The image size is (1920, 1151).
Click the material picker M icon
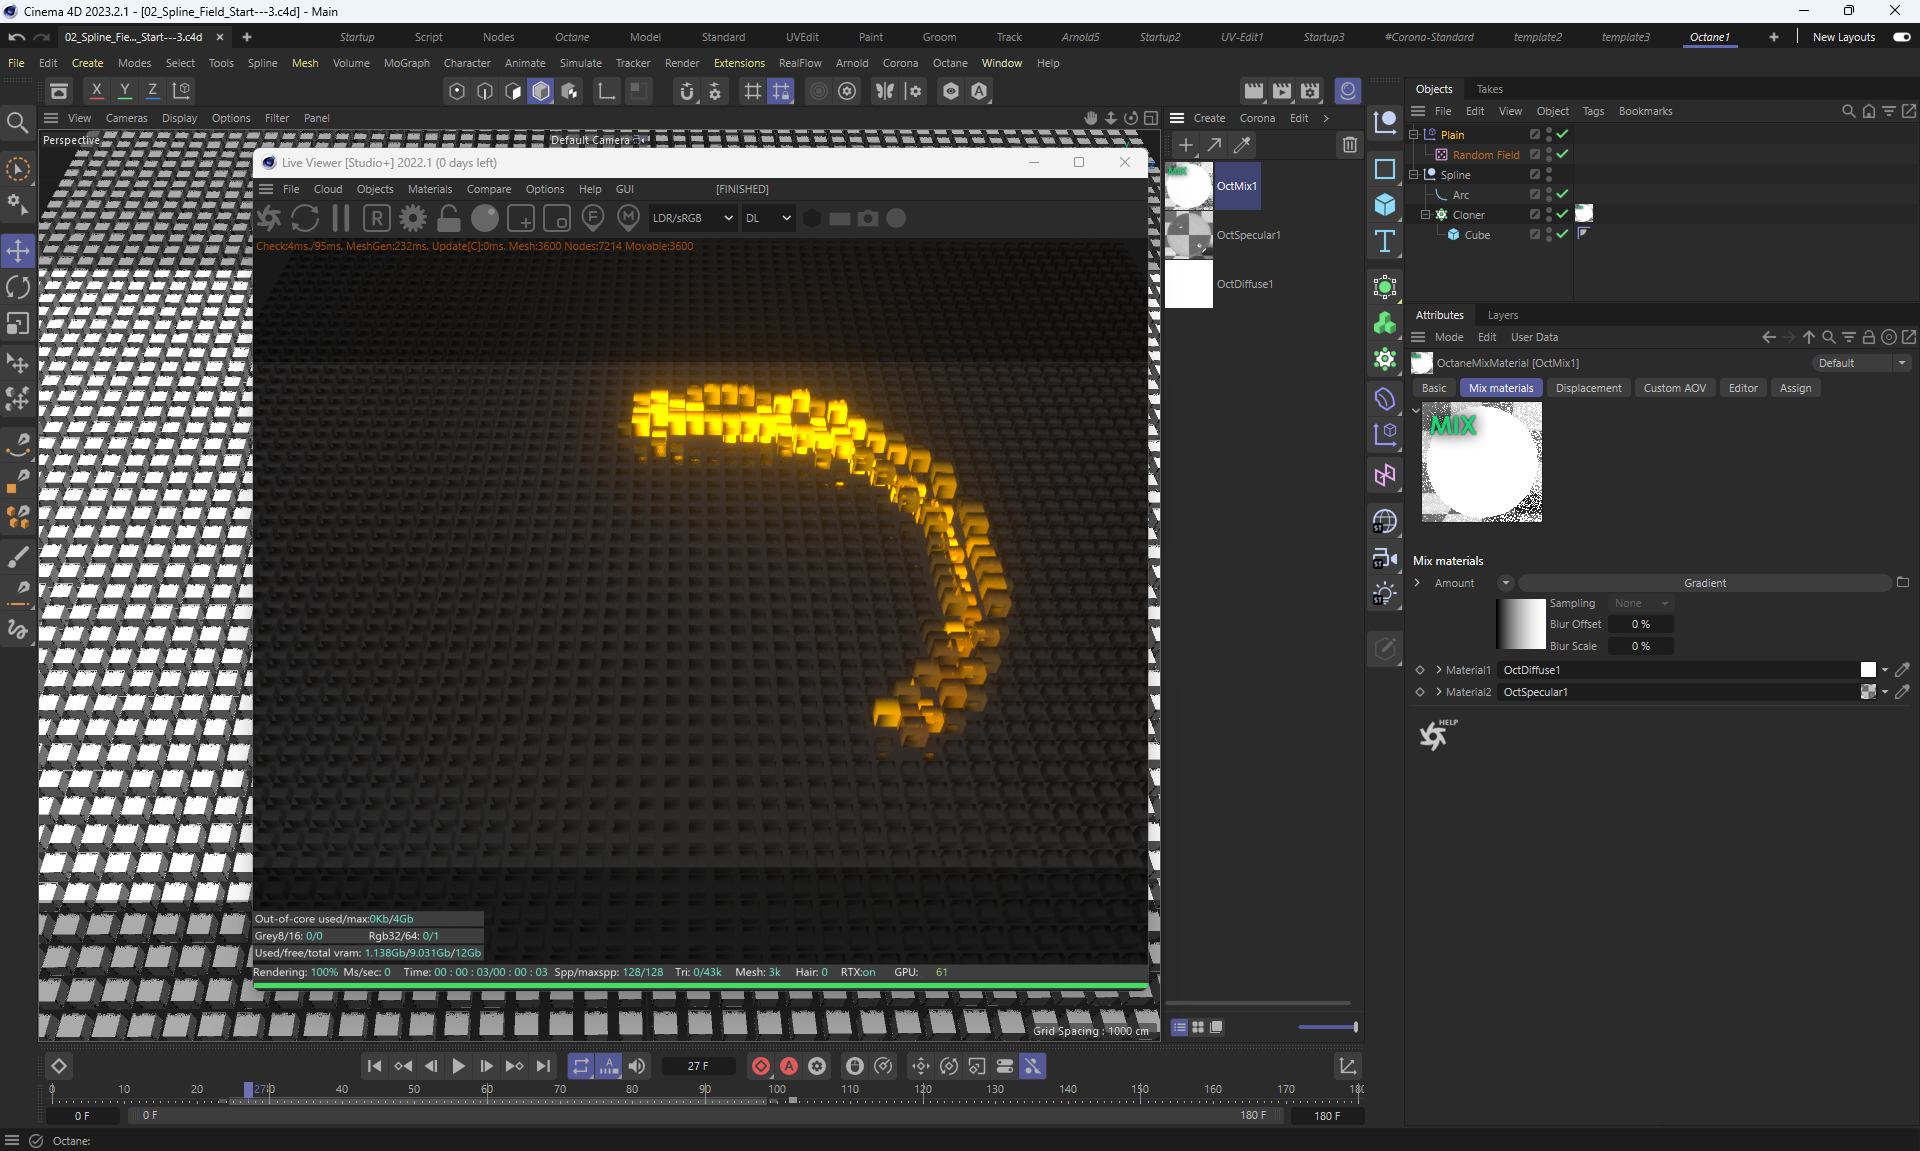pos(628,218)
